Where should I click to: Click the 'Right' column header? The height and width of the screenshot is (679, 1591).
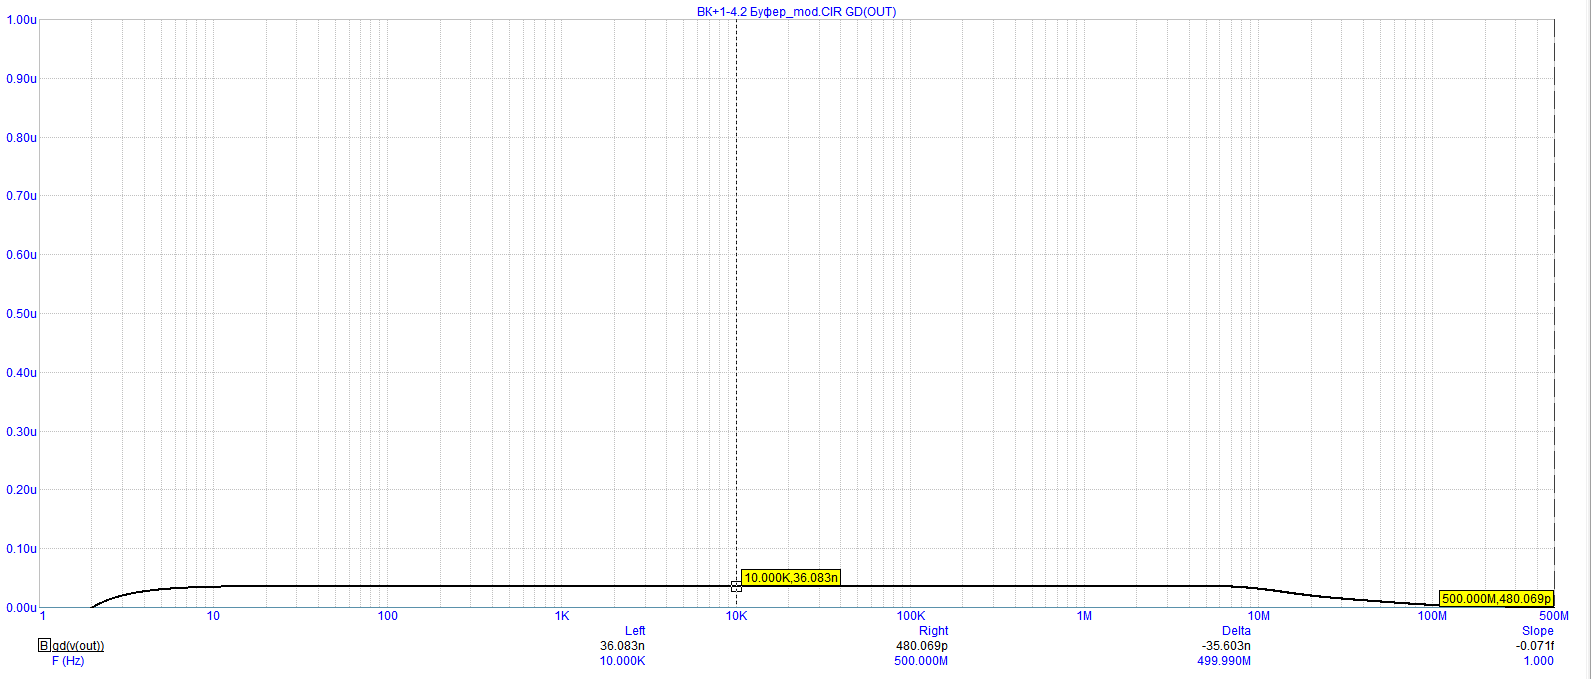933,631
